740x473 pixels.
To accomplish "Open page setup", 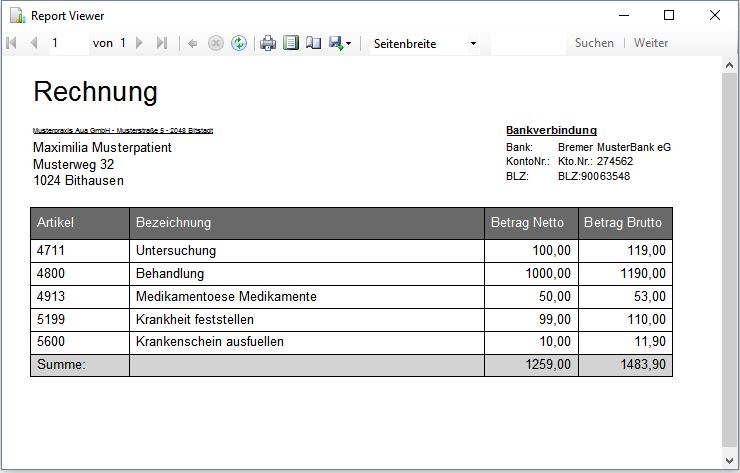I will click(x=313, y=43).
